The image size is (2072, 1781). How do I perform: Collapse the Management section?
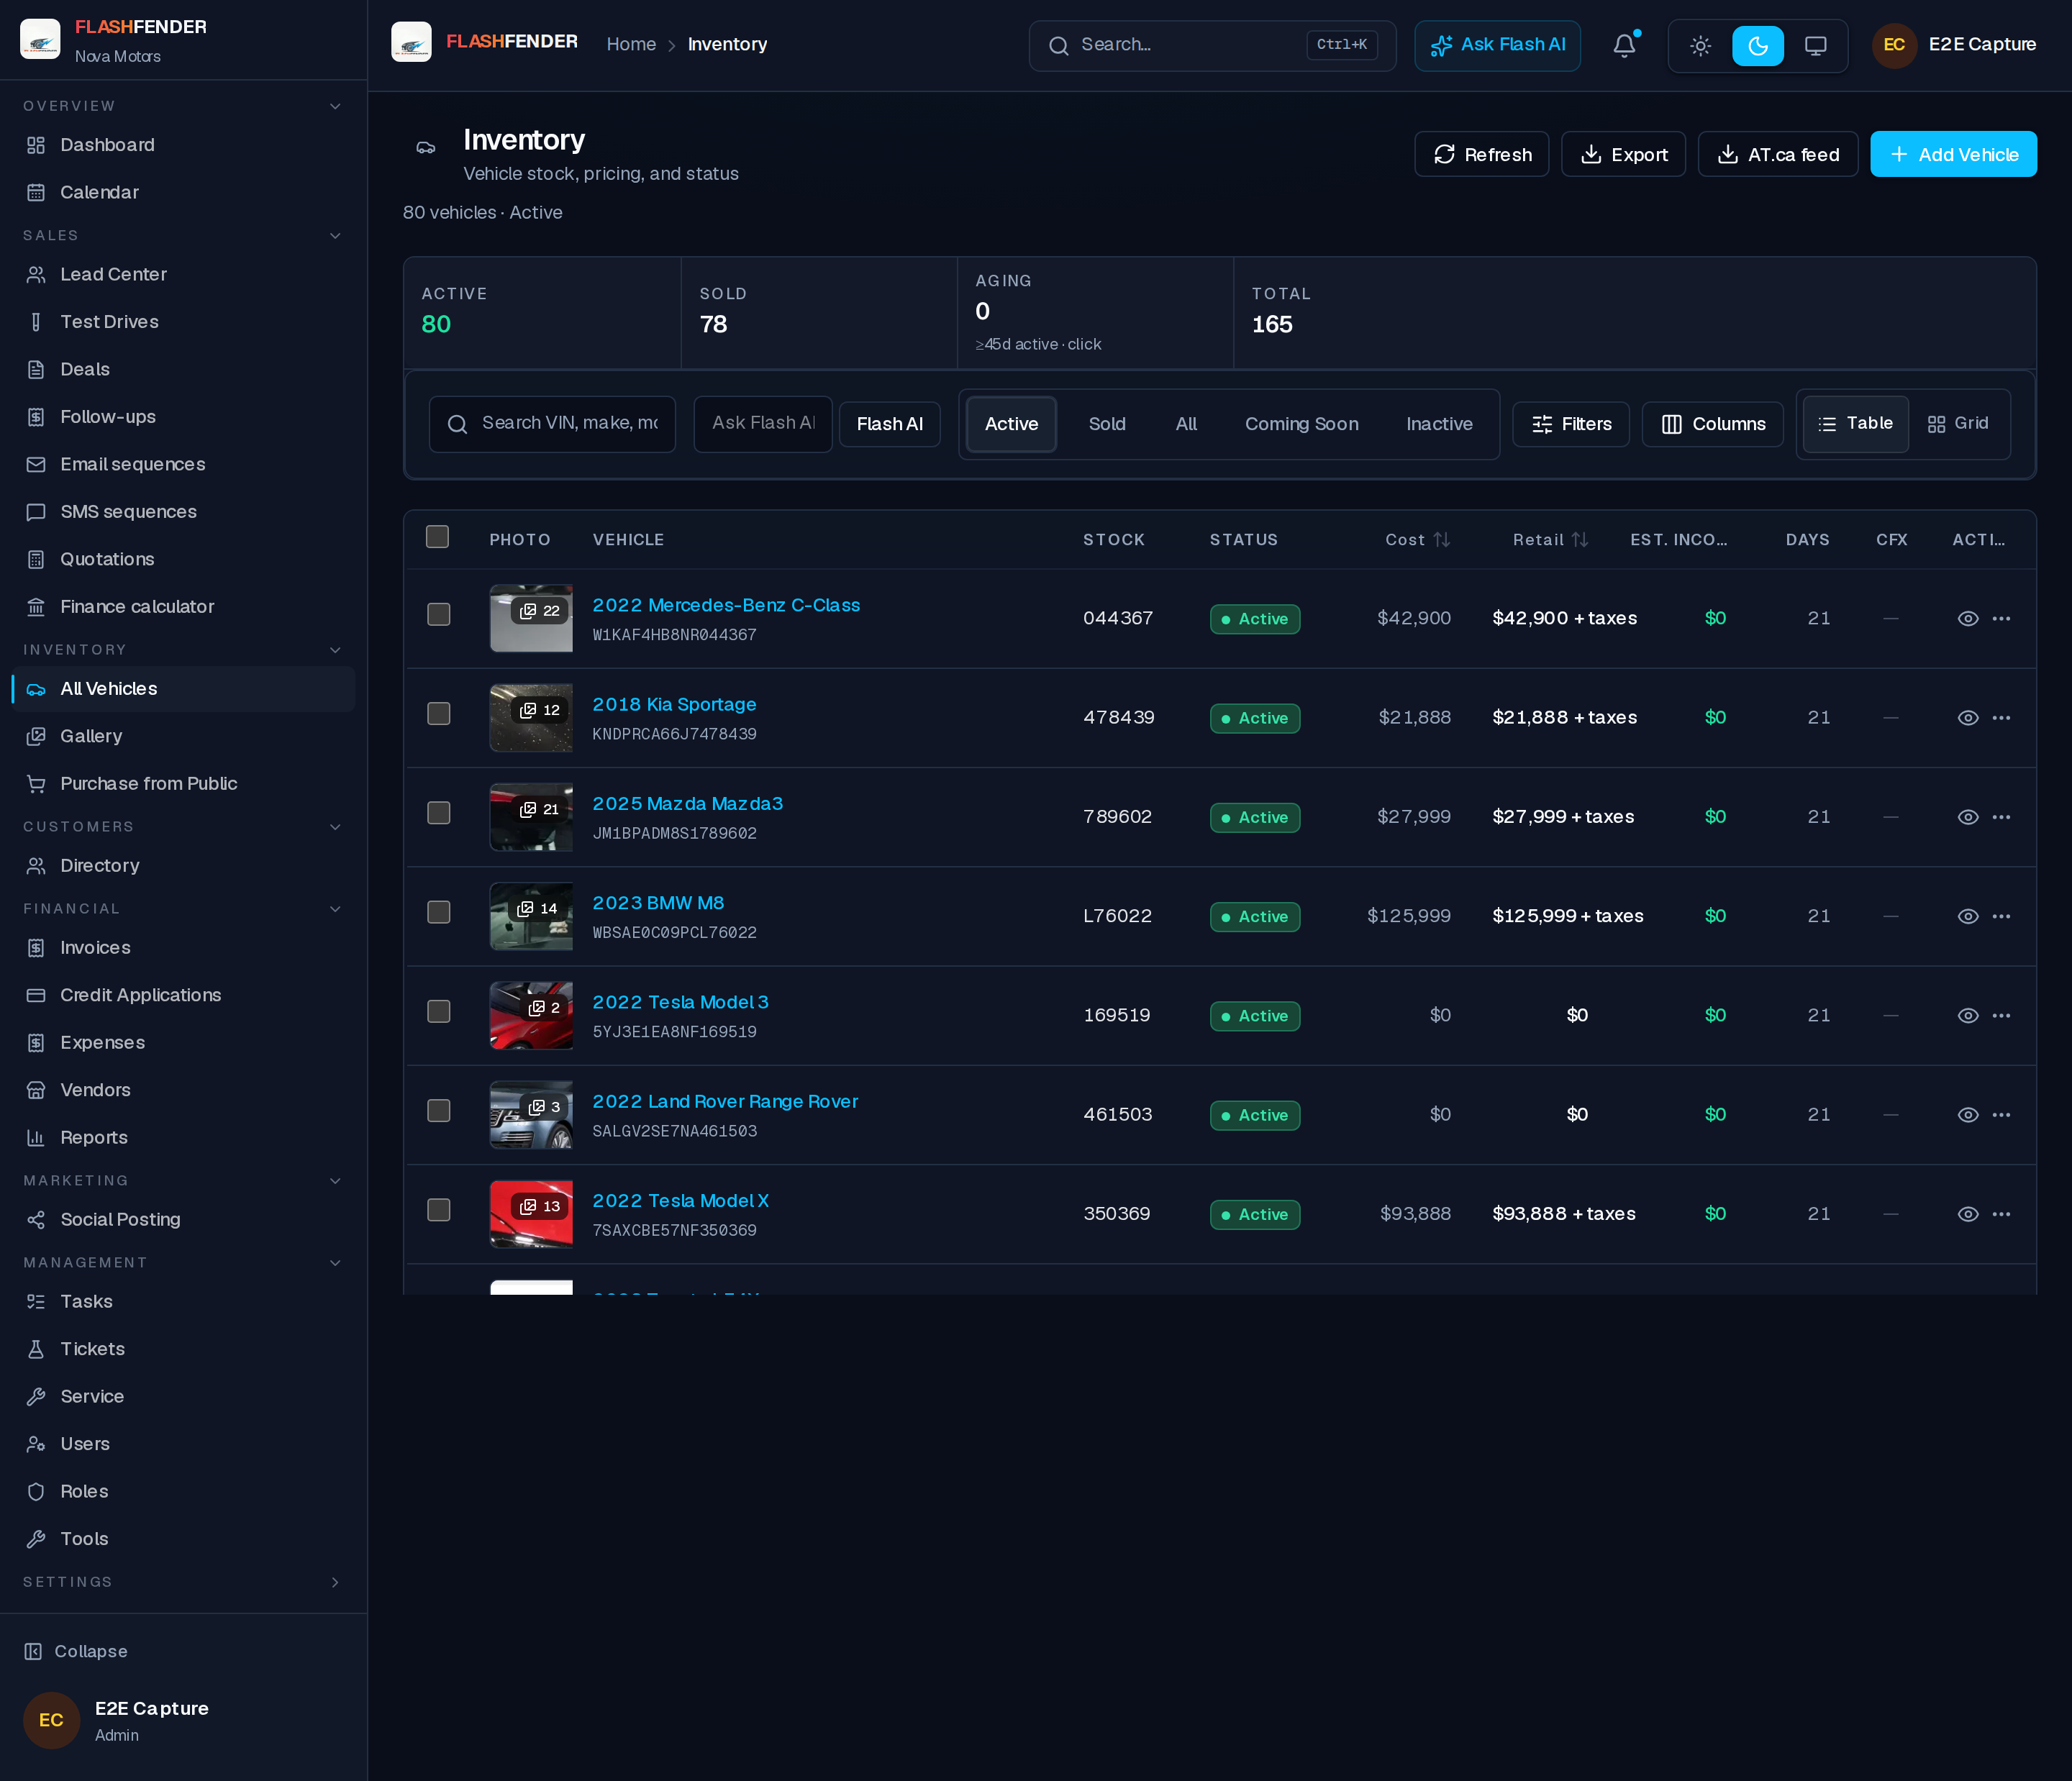[x=335, y=1263]
